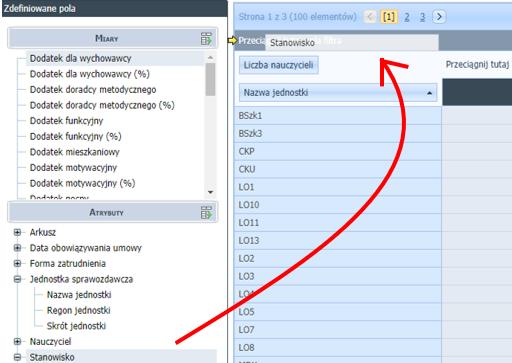This screenshot has height=363, width=512.
Task: Select Jednostka sprawozdawcza tree label
Action: [x=81, y=279]
